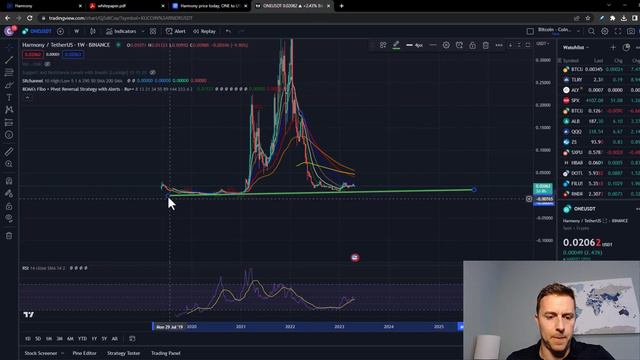Open the icons tool in left toolbar

pos(9,135)
